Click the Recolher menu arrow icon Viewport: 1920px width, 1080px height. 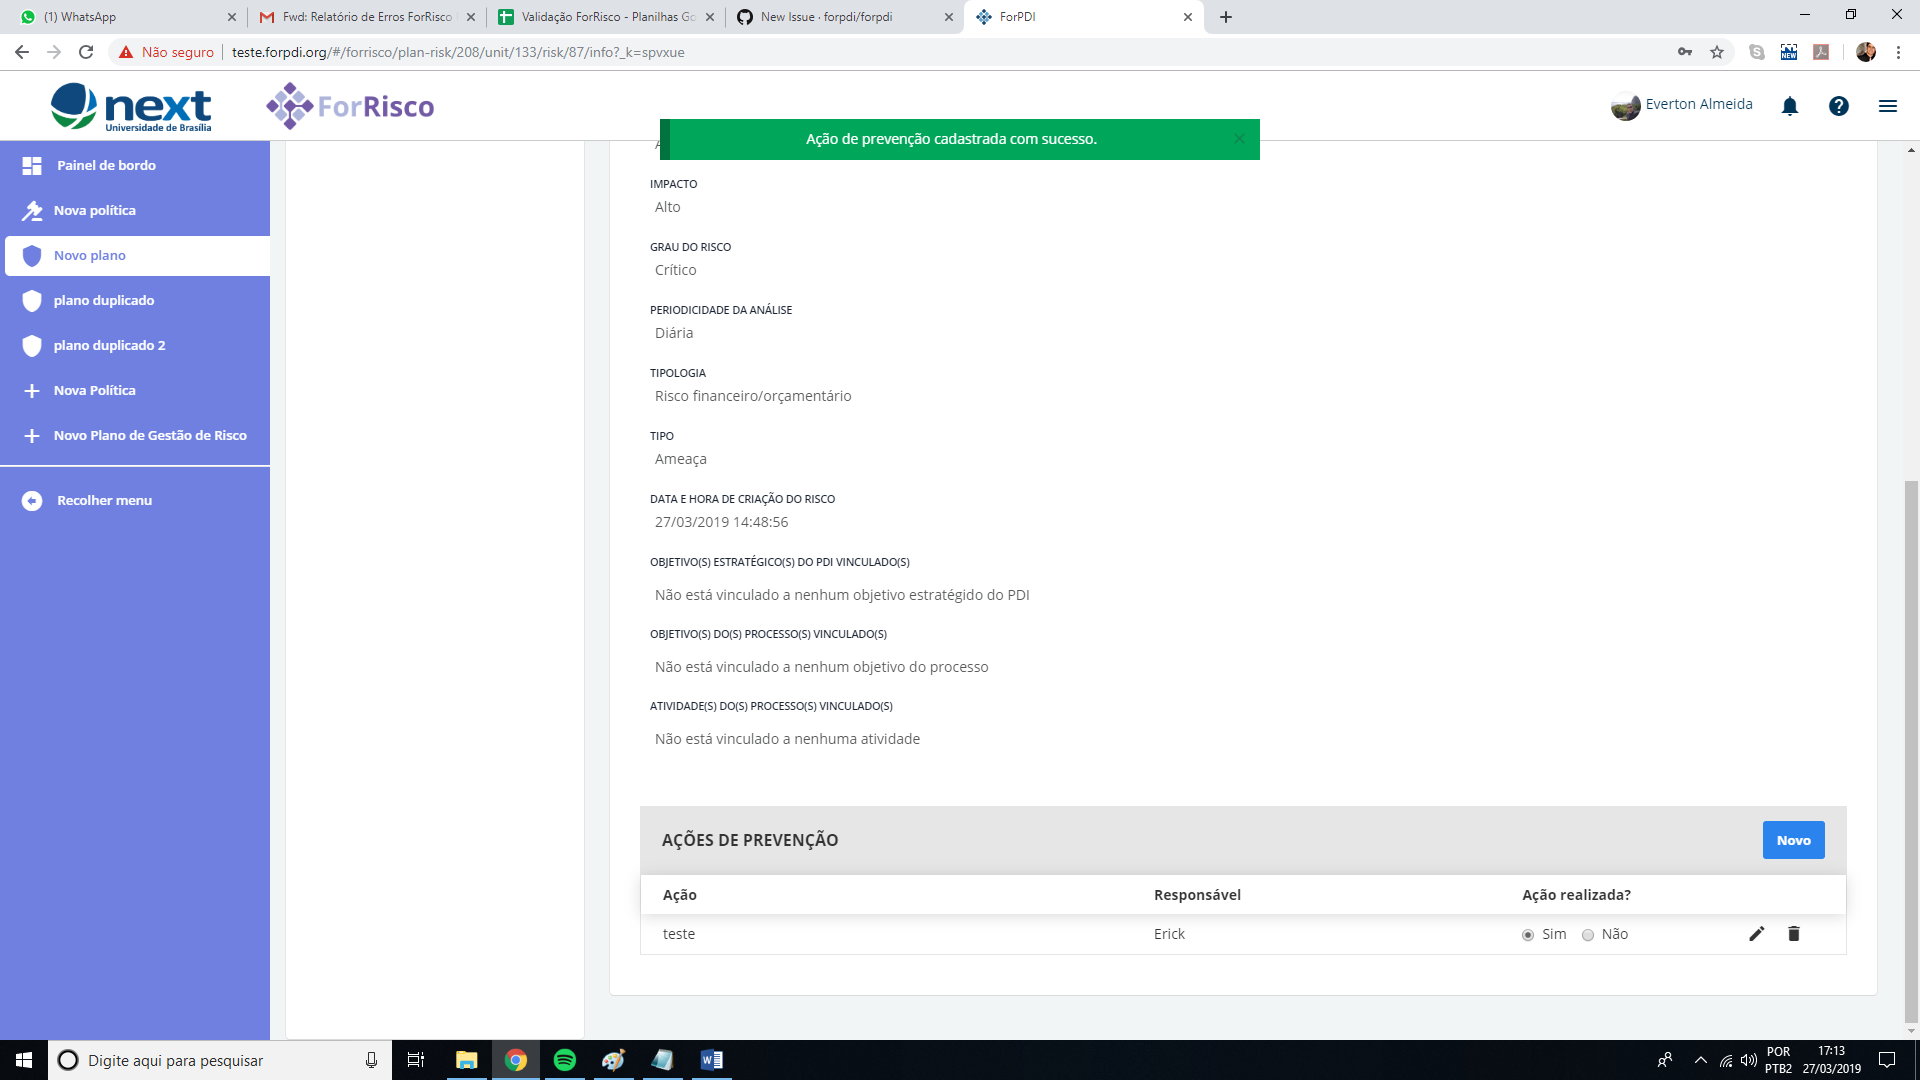(32, 501)
